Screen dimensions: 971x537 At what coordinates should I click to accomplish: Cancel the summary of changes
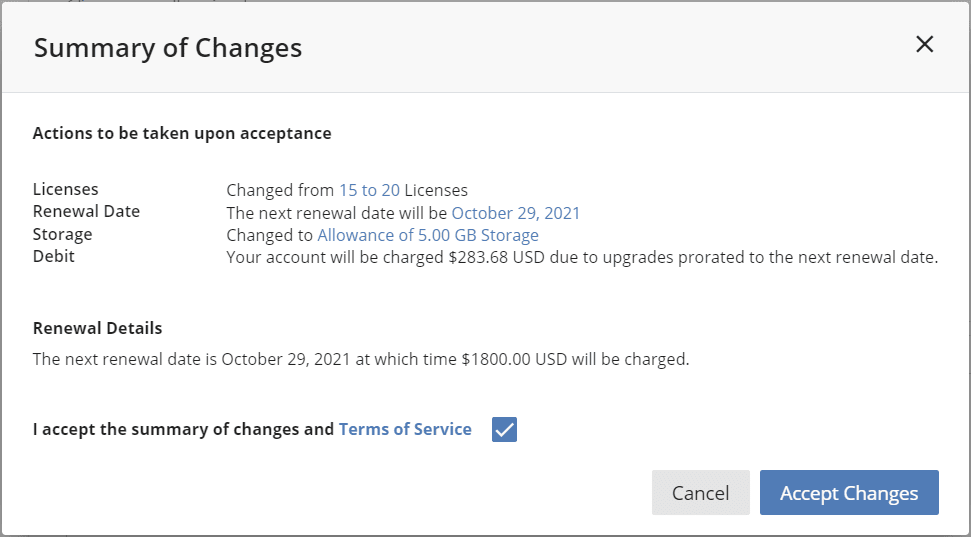700,492
